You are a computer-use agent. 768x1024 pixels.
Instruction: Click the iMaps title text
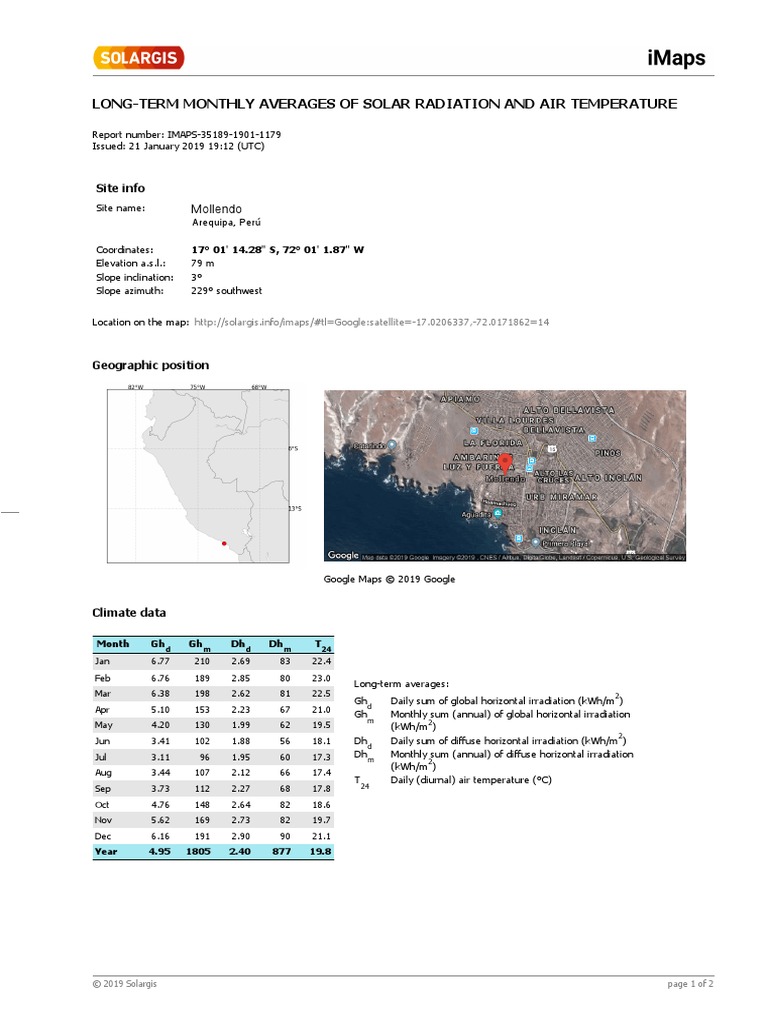pos(676,57)
